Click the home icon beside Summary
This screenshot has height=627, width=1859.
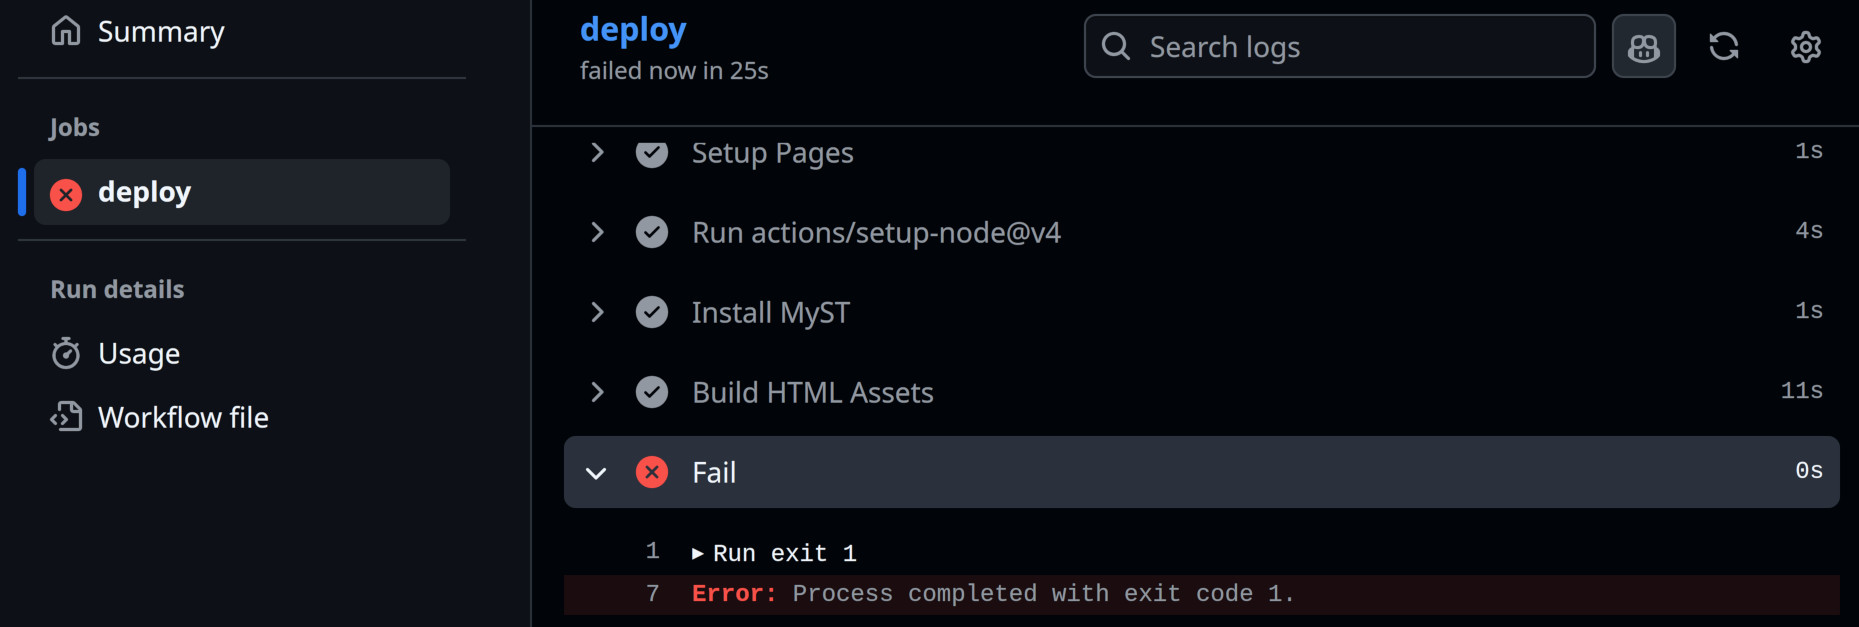(x=66, y=32)
